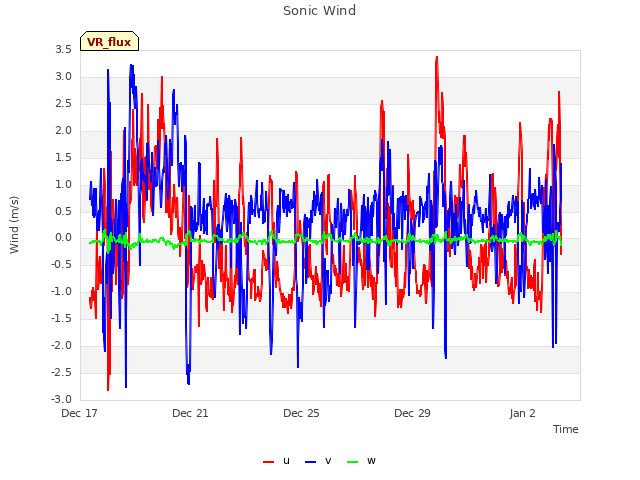
Task: Click the -1.0 y-axis tick label
Action: [61, 291]
